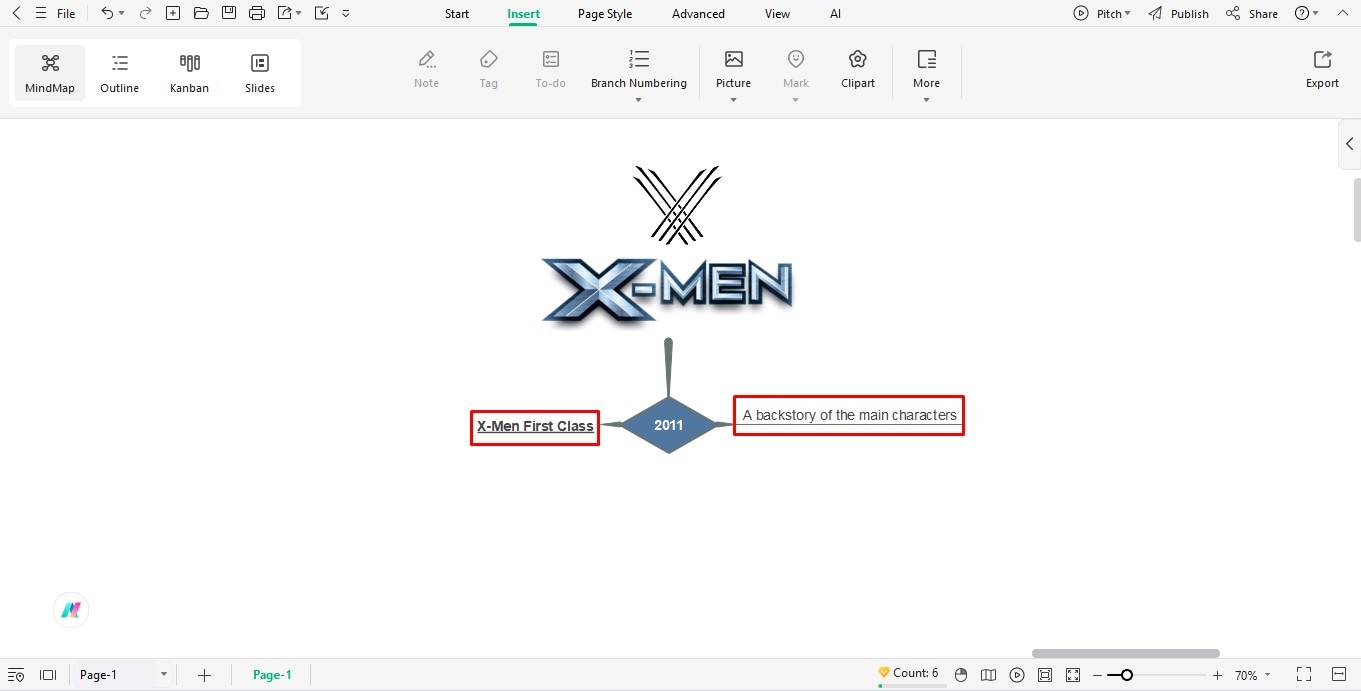Click the map view icon in status bar

[x=989, y=675]
